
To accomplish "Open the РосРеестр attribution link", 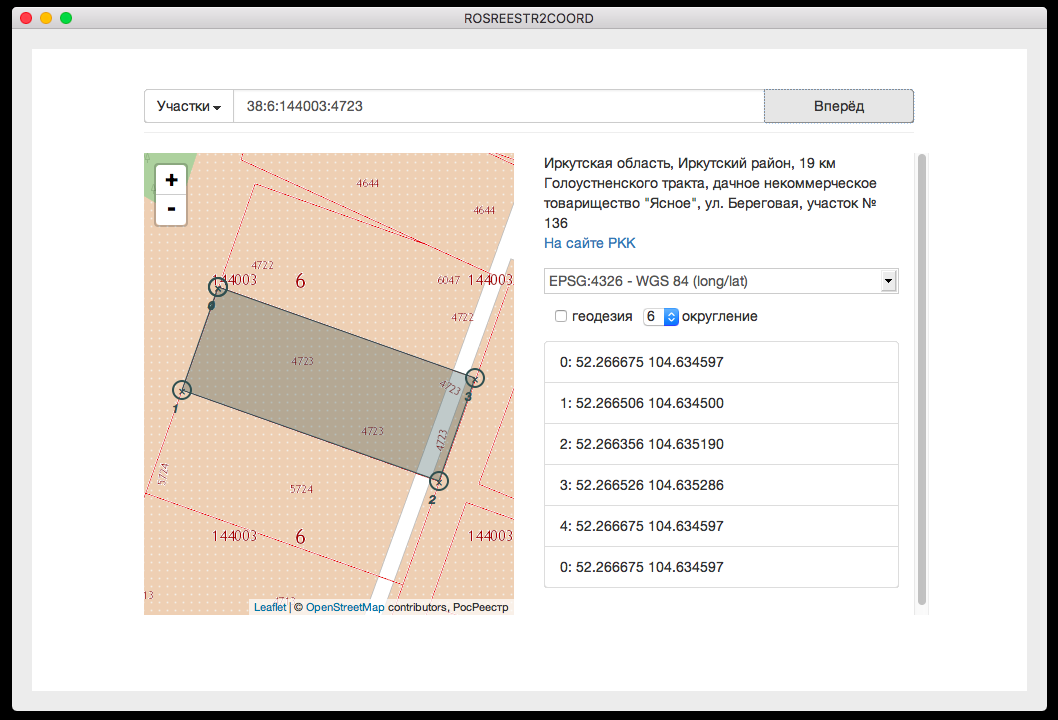I will [482, 607].
